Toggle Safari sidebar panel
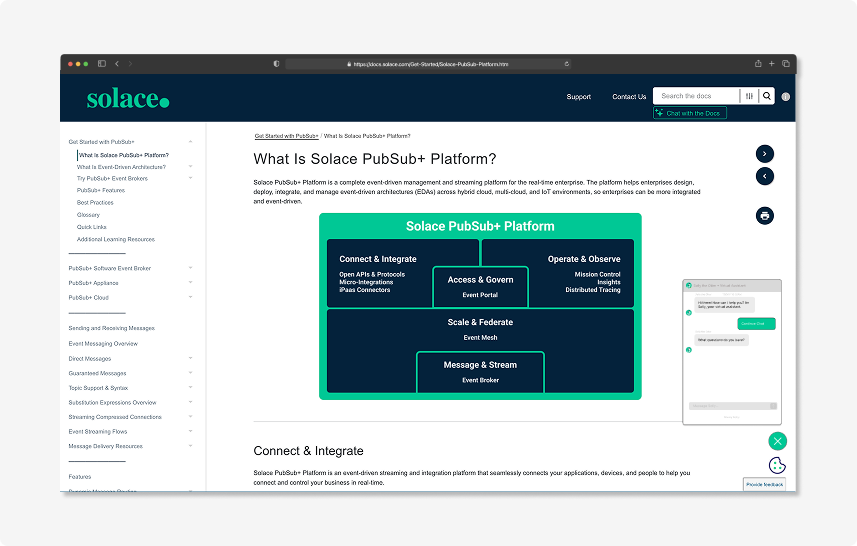 102,63
